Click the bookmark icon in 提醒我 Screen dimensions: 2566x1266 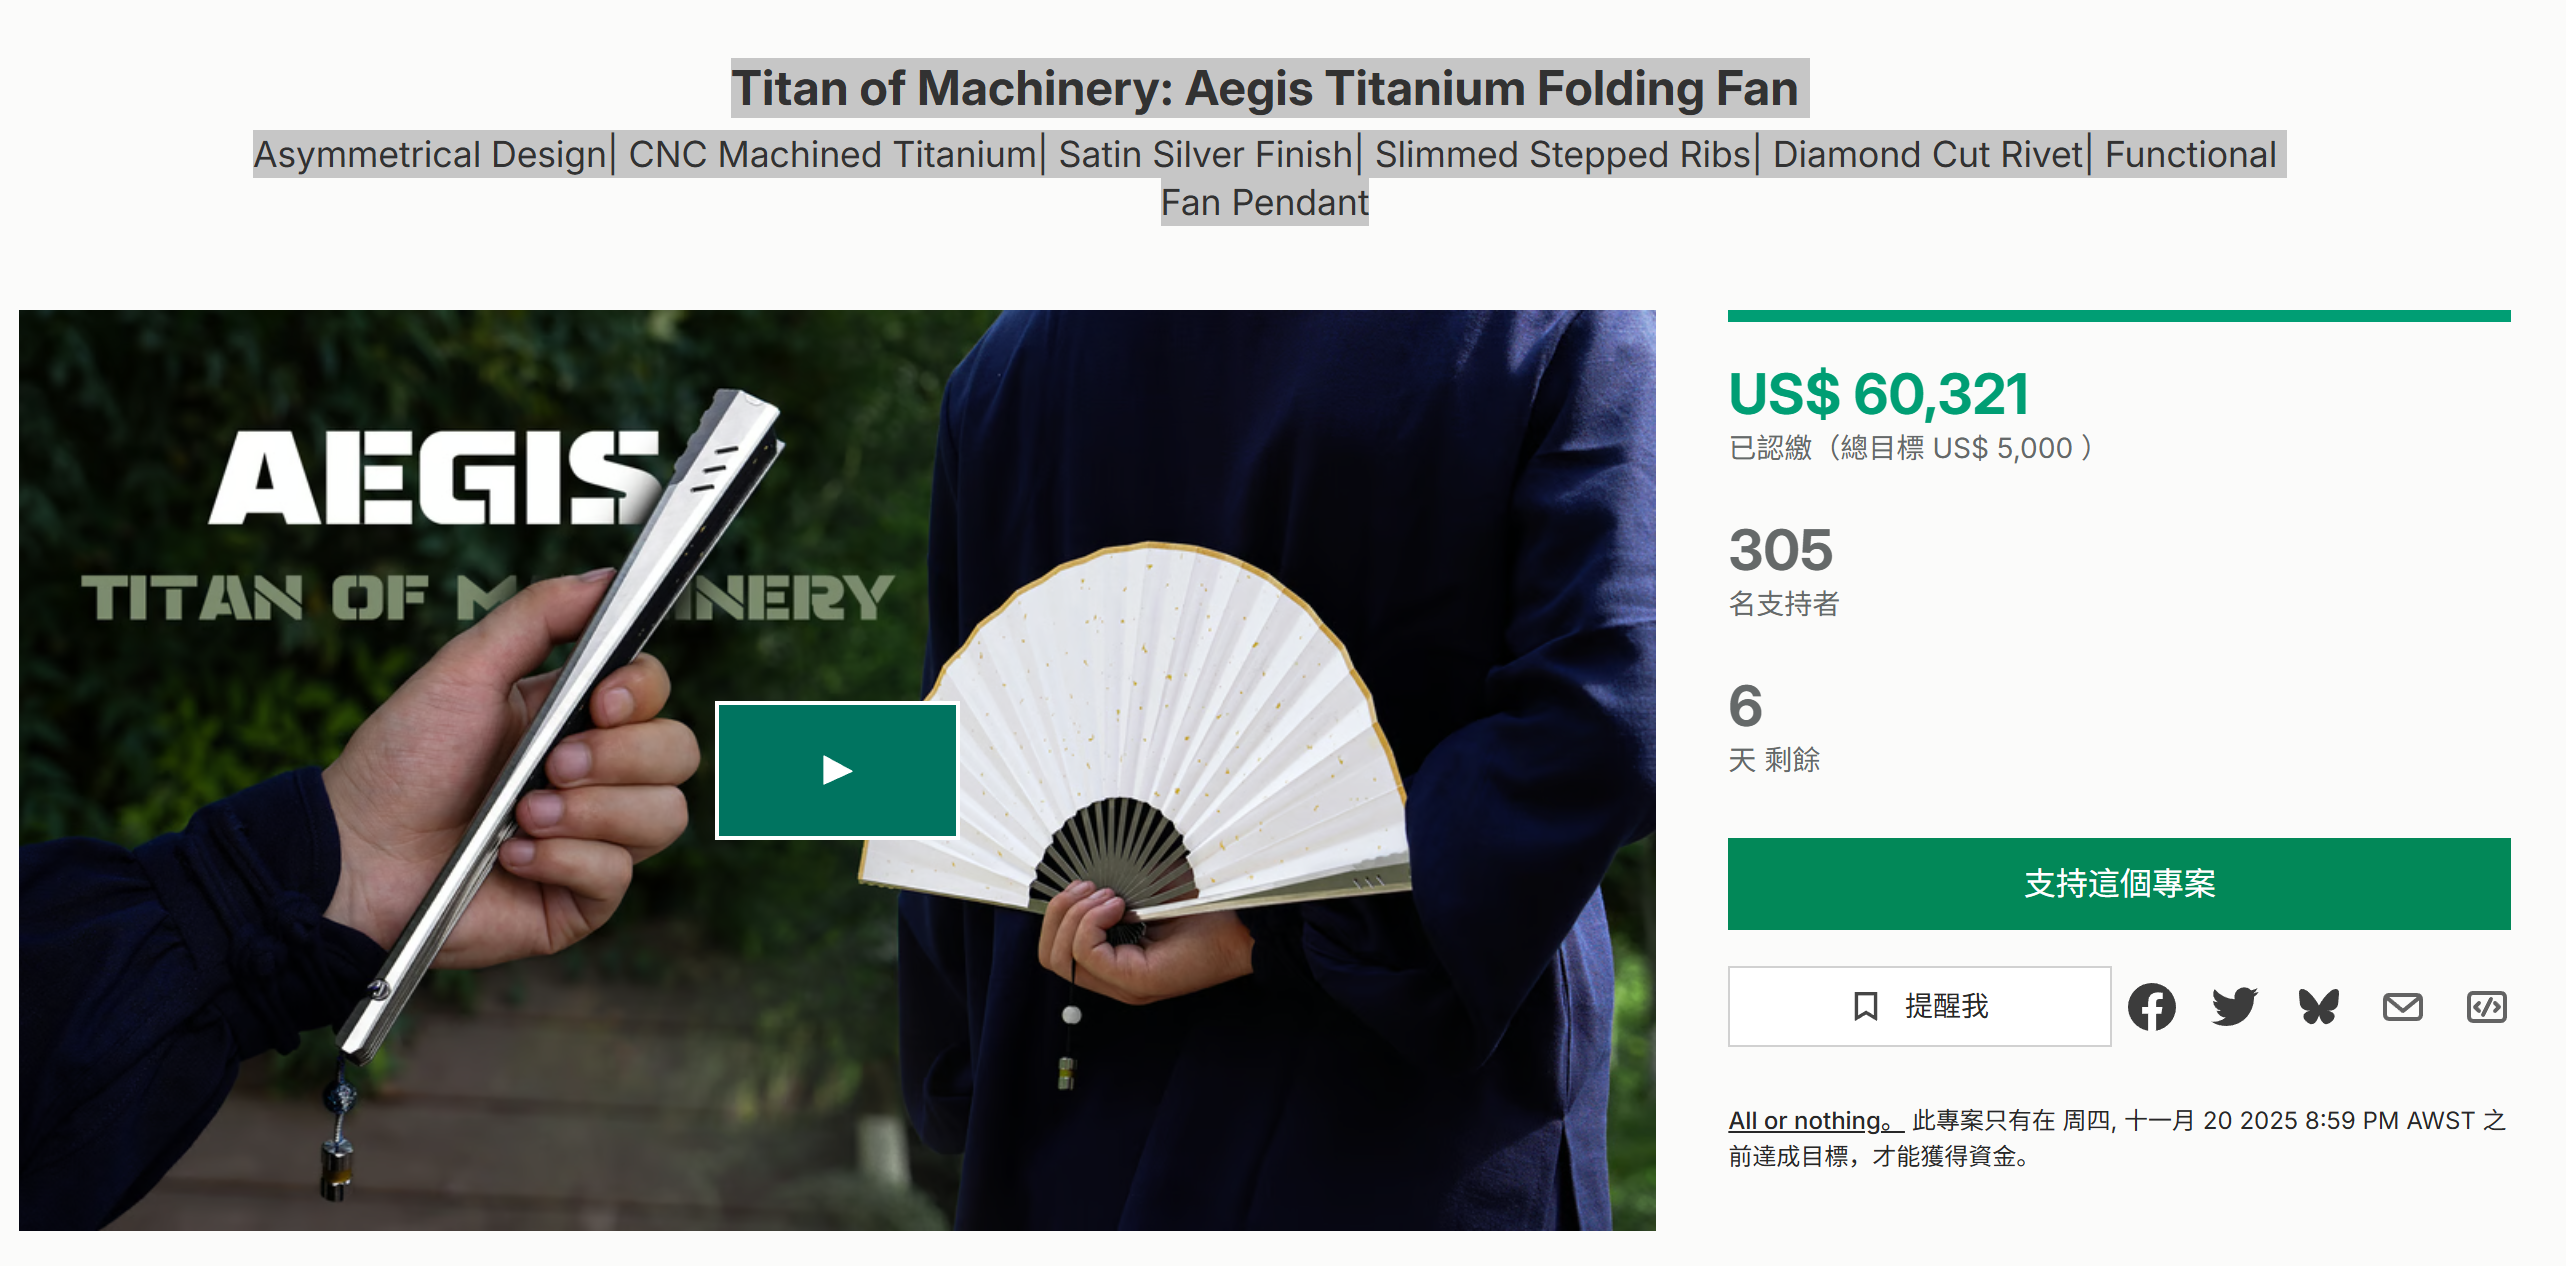tap(1865, 1006)
